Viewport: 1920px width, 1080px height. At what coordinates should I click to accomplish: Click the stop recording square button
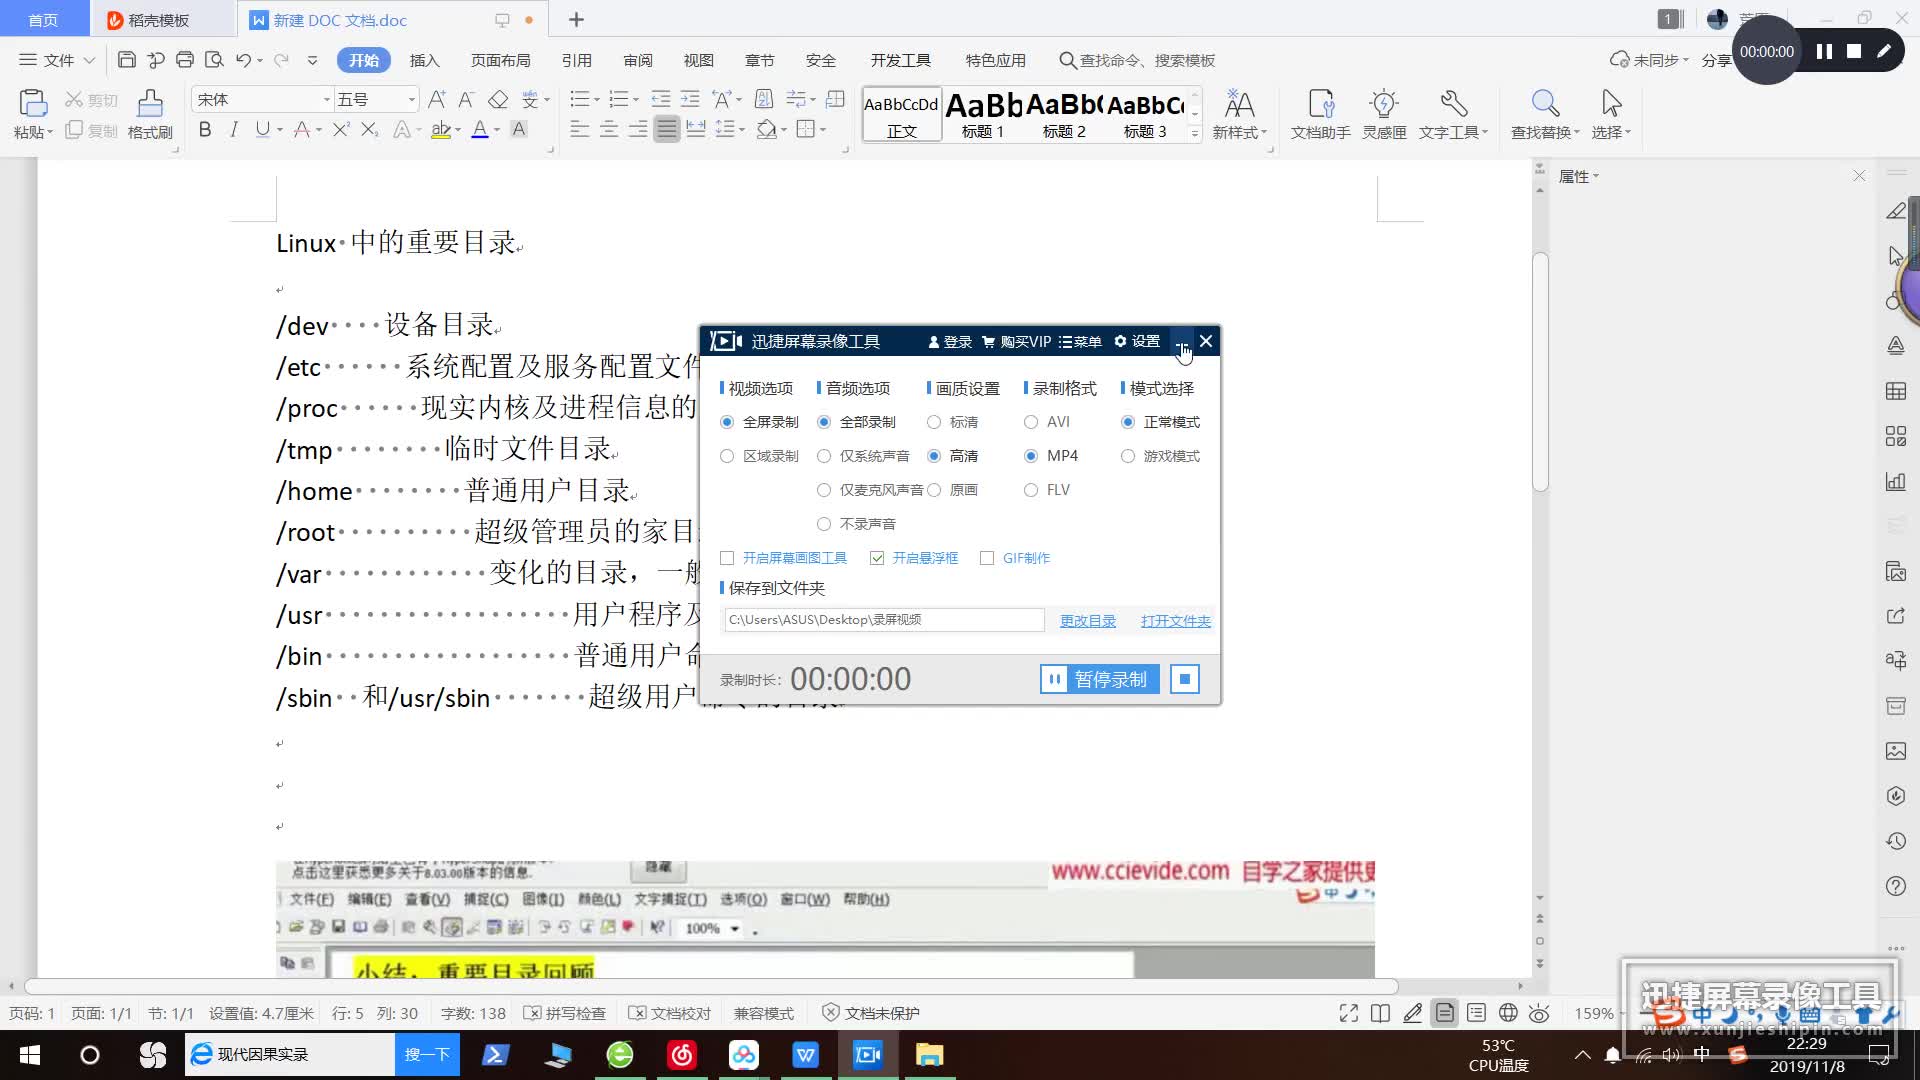point(1184,680)
